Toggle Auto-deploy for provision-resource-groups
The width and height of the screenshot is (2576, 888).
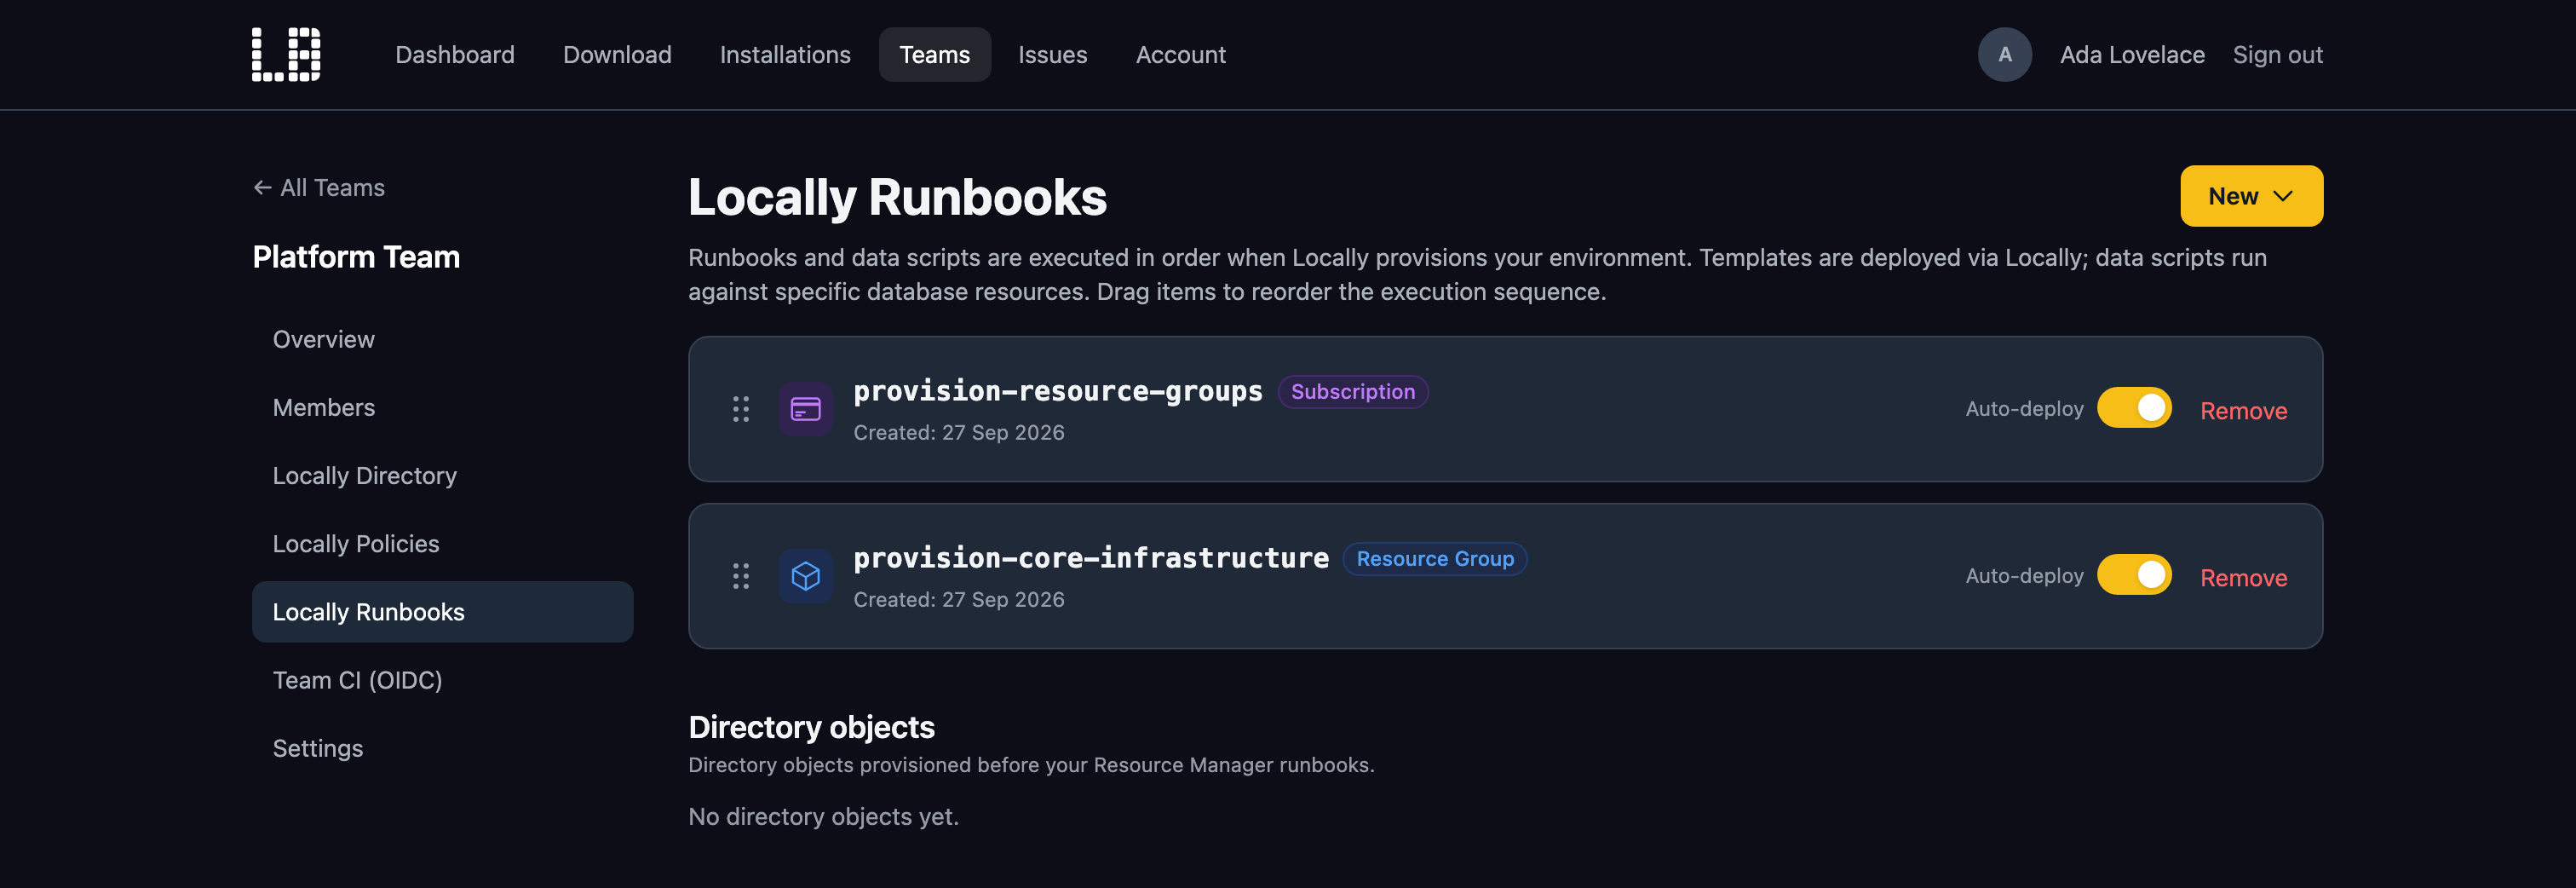point(2134,408)
